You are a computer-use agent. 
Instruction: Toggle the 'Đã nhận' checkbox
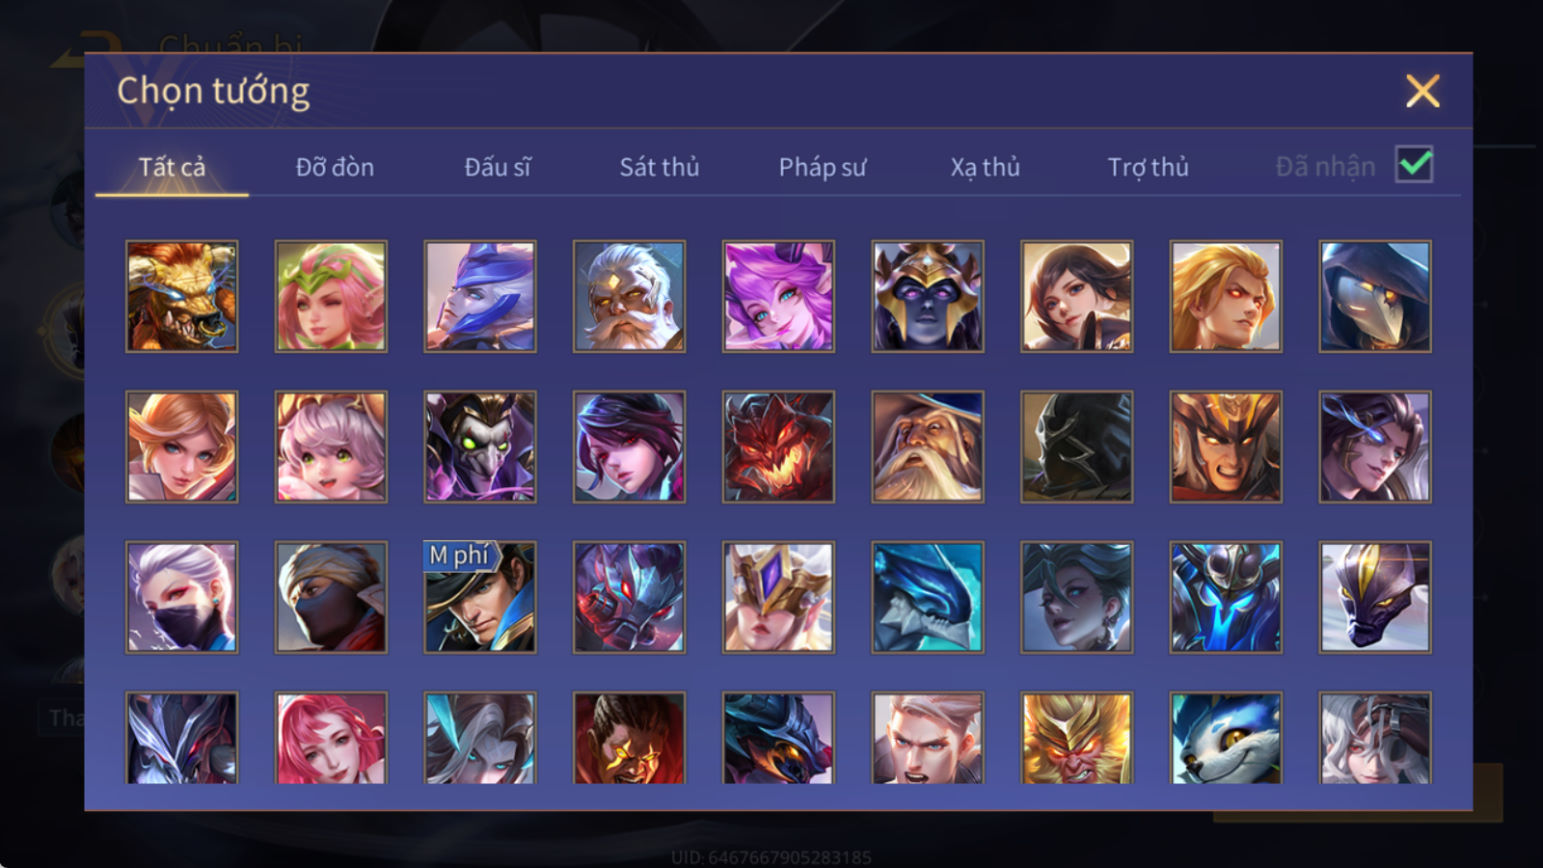coord(1414,165)
